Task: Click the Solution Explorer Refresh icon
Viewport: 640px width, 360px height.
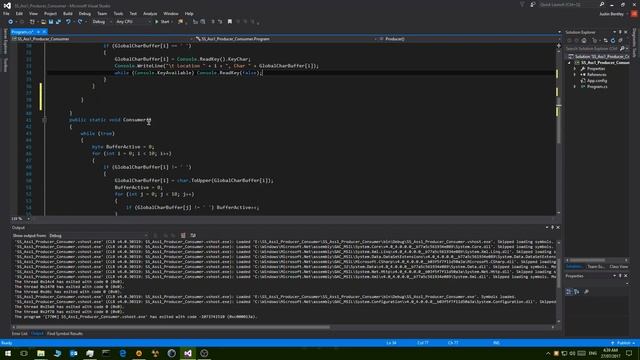Action: pos(613,40)
